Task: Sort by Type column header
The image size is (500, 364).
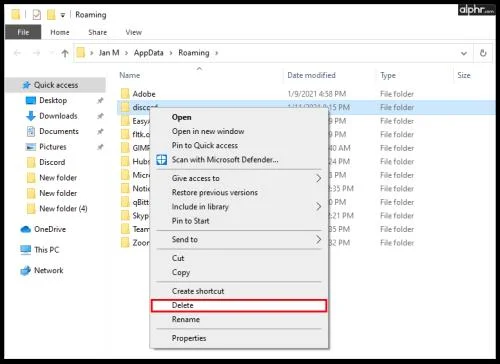Action: (x=388, y=76)
